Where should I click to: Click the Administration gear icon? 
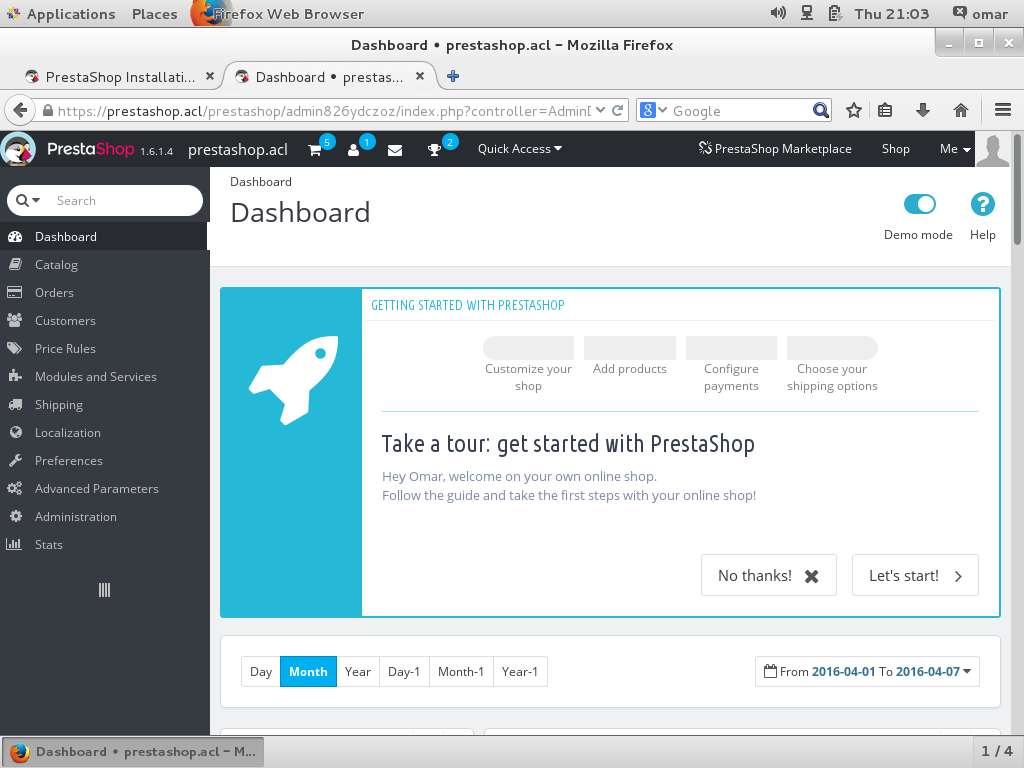[x=16, y=516]
